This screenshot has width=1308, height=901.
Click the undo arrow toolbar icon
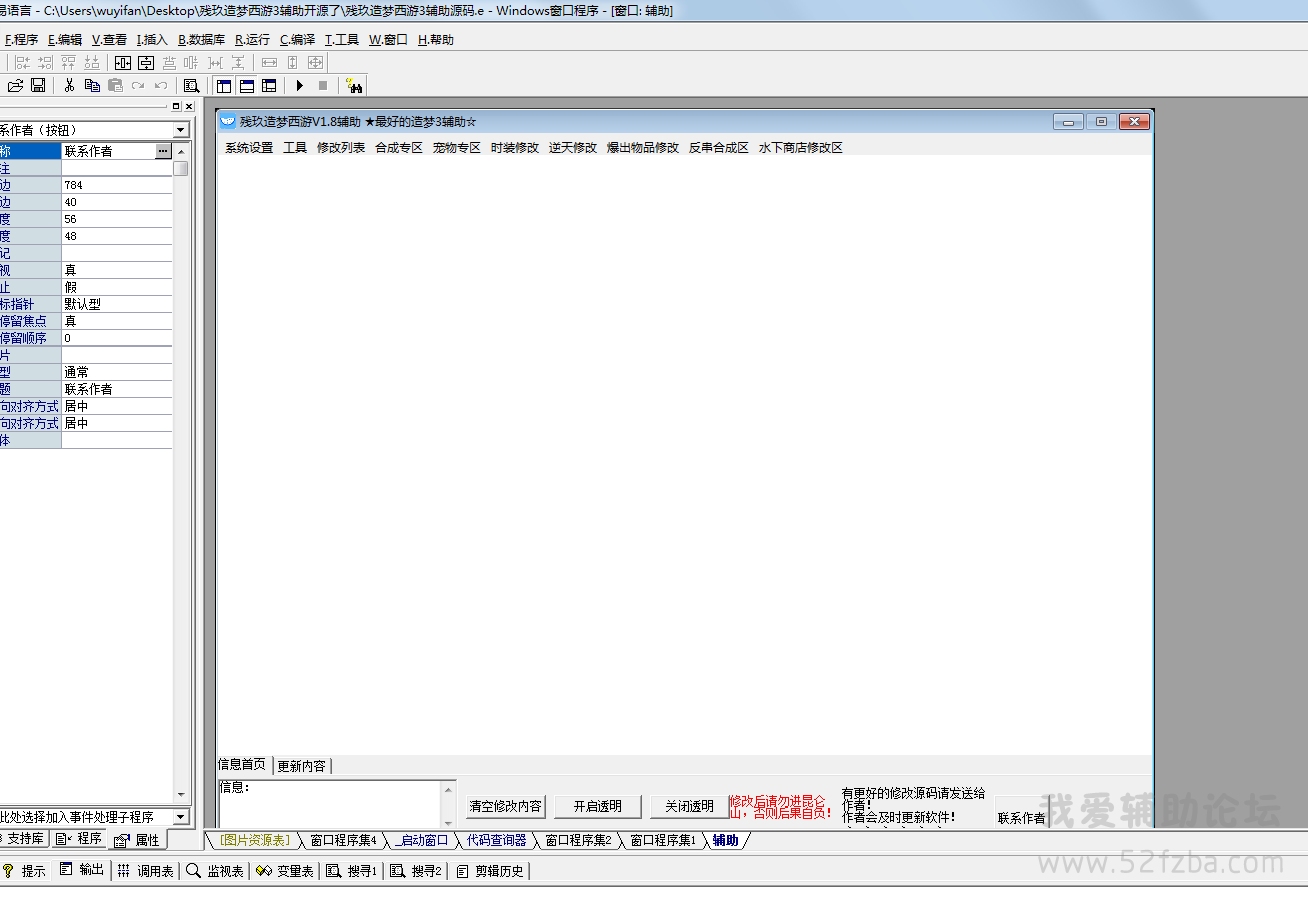click(x=161, y=86)
